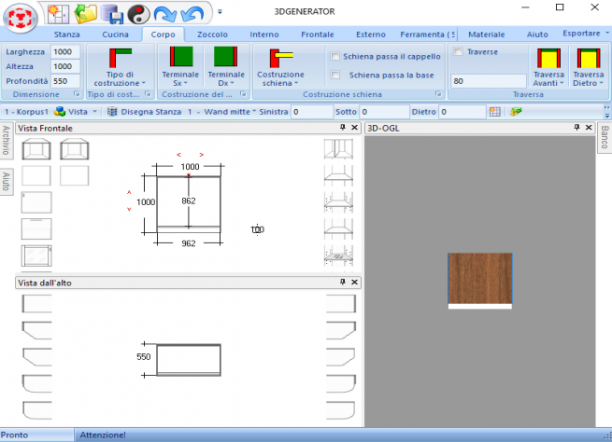Open the Aiuto ribbon tab
This screenshot has width=612, height=442.
pyautogui.click(x=537, y=34)
